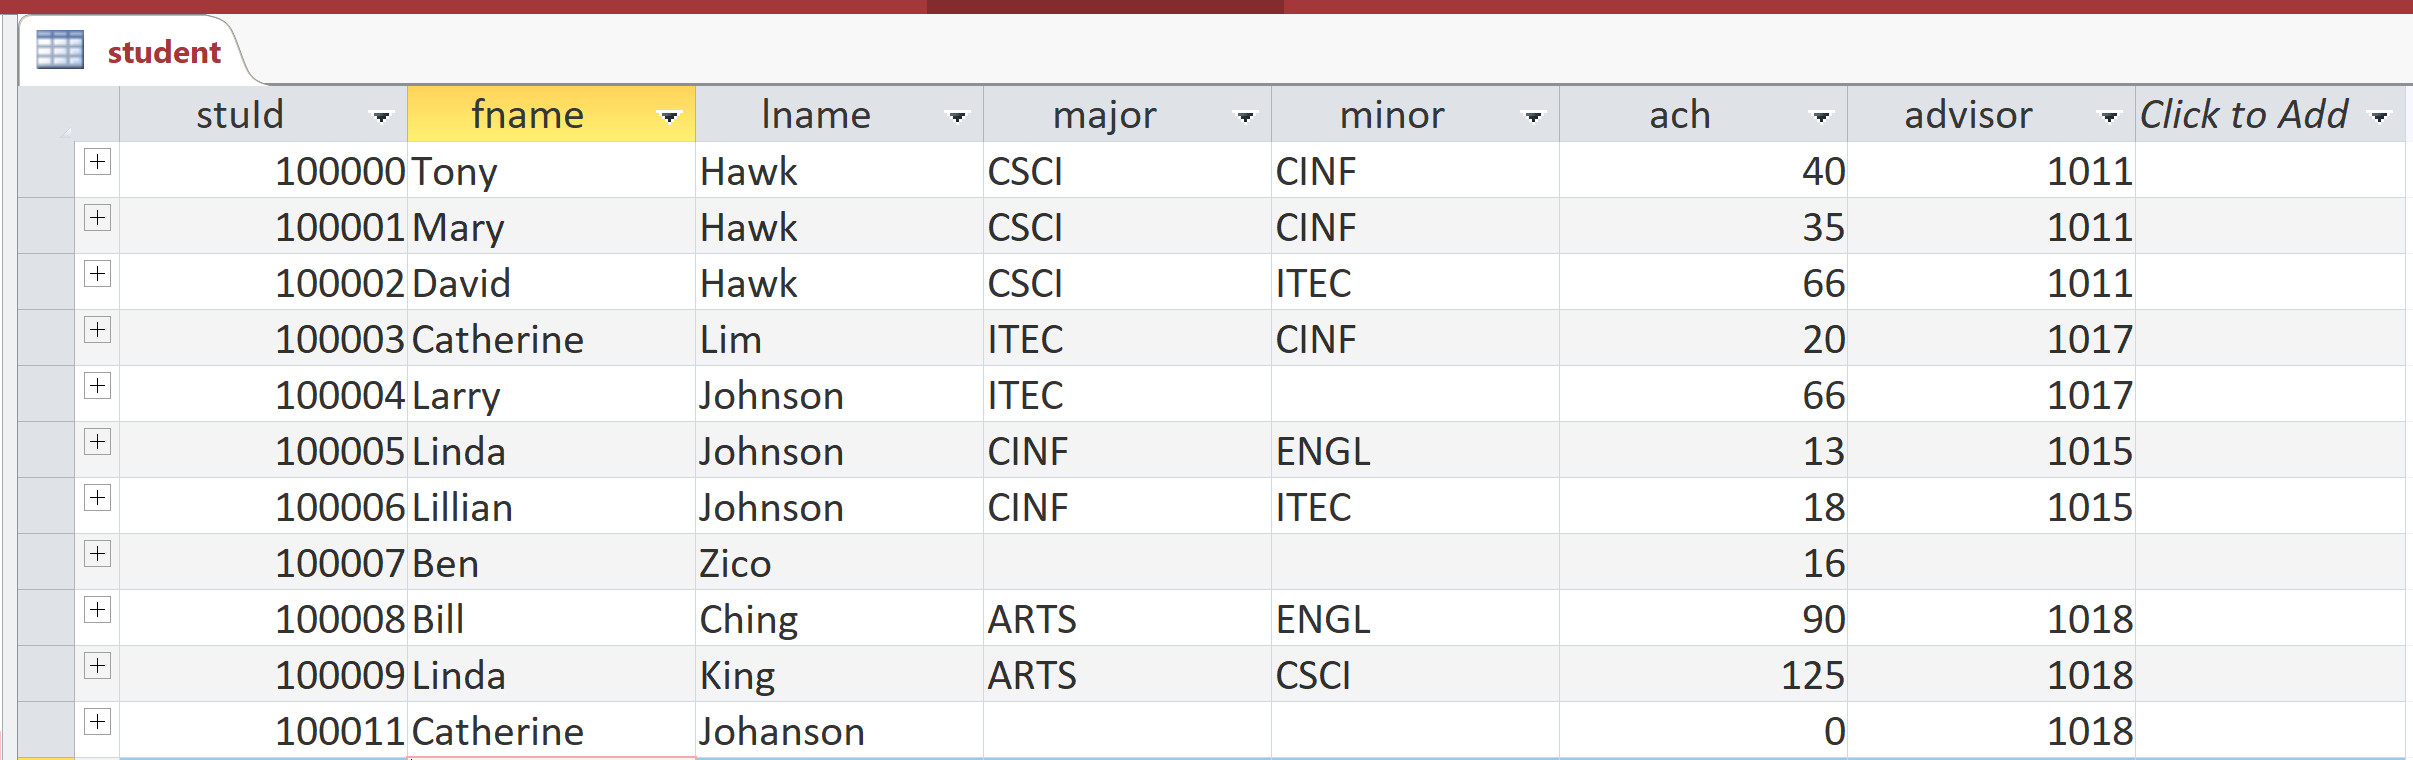The width and height of the screenshot is (2413, 760).
Task: Open the major column filter dropdown
Action: [x=1245, y=117]
